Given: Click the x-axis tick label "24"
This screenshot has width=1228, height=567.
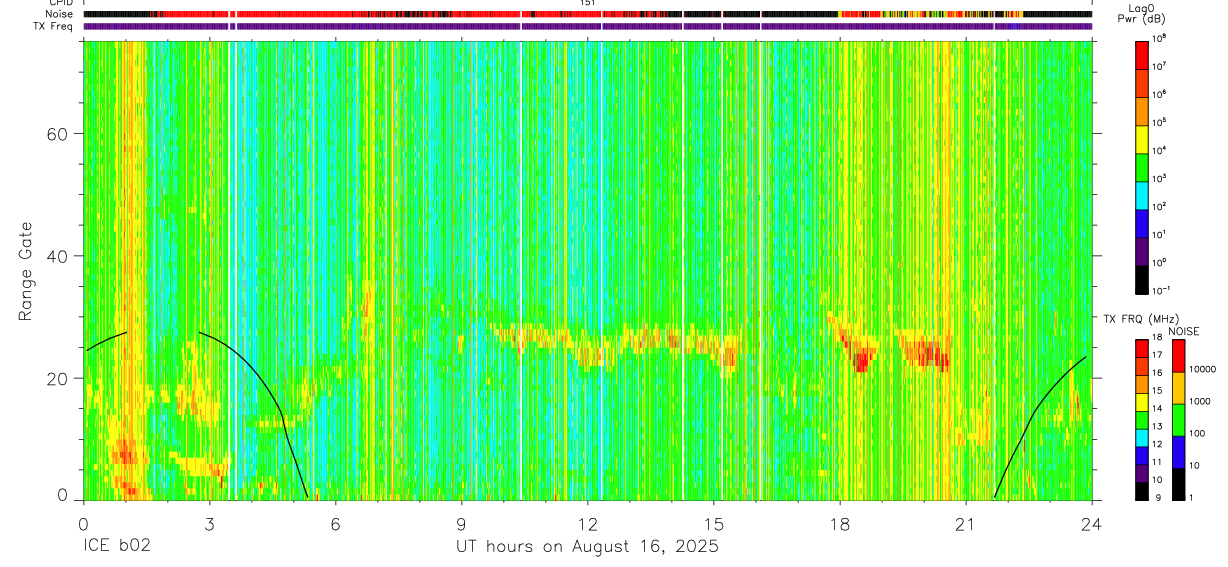Looking at the screenshot, I should pyautogui.click(x=1092, y=523).
